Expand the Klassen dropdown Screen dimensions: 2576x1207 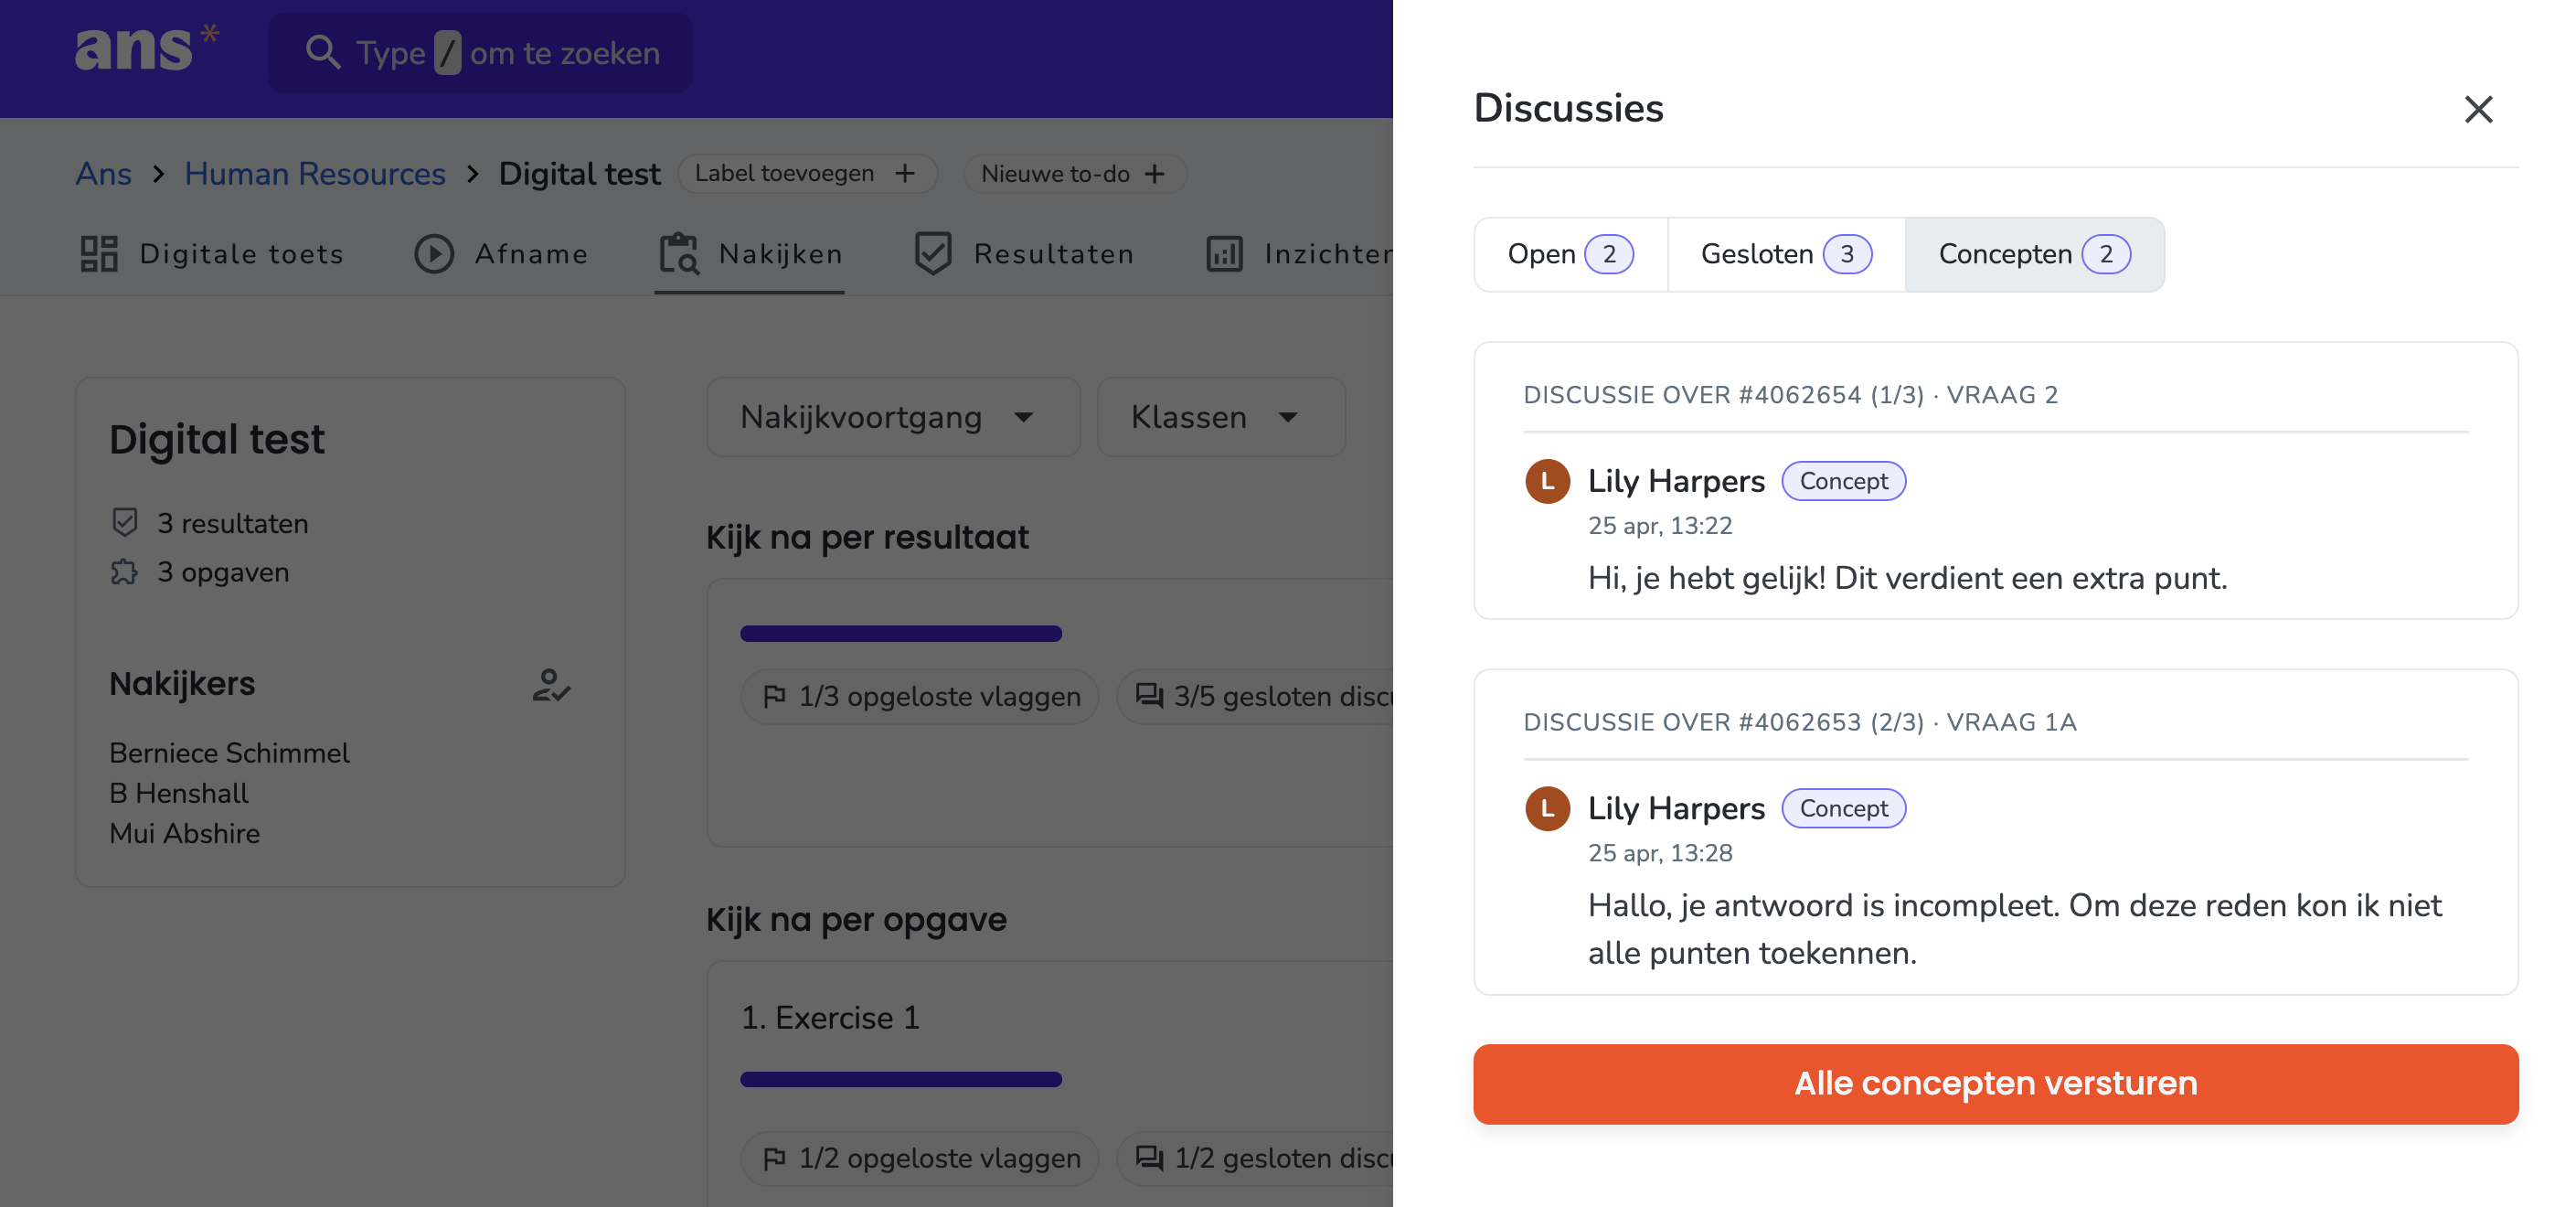point(1221,417)
